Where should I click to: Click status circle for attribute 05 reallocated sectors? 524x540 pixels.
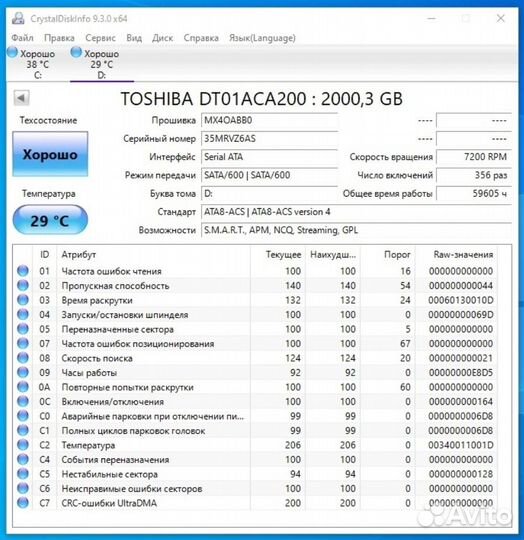pyautogui.click(x=23, y=329)
